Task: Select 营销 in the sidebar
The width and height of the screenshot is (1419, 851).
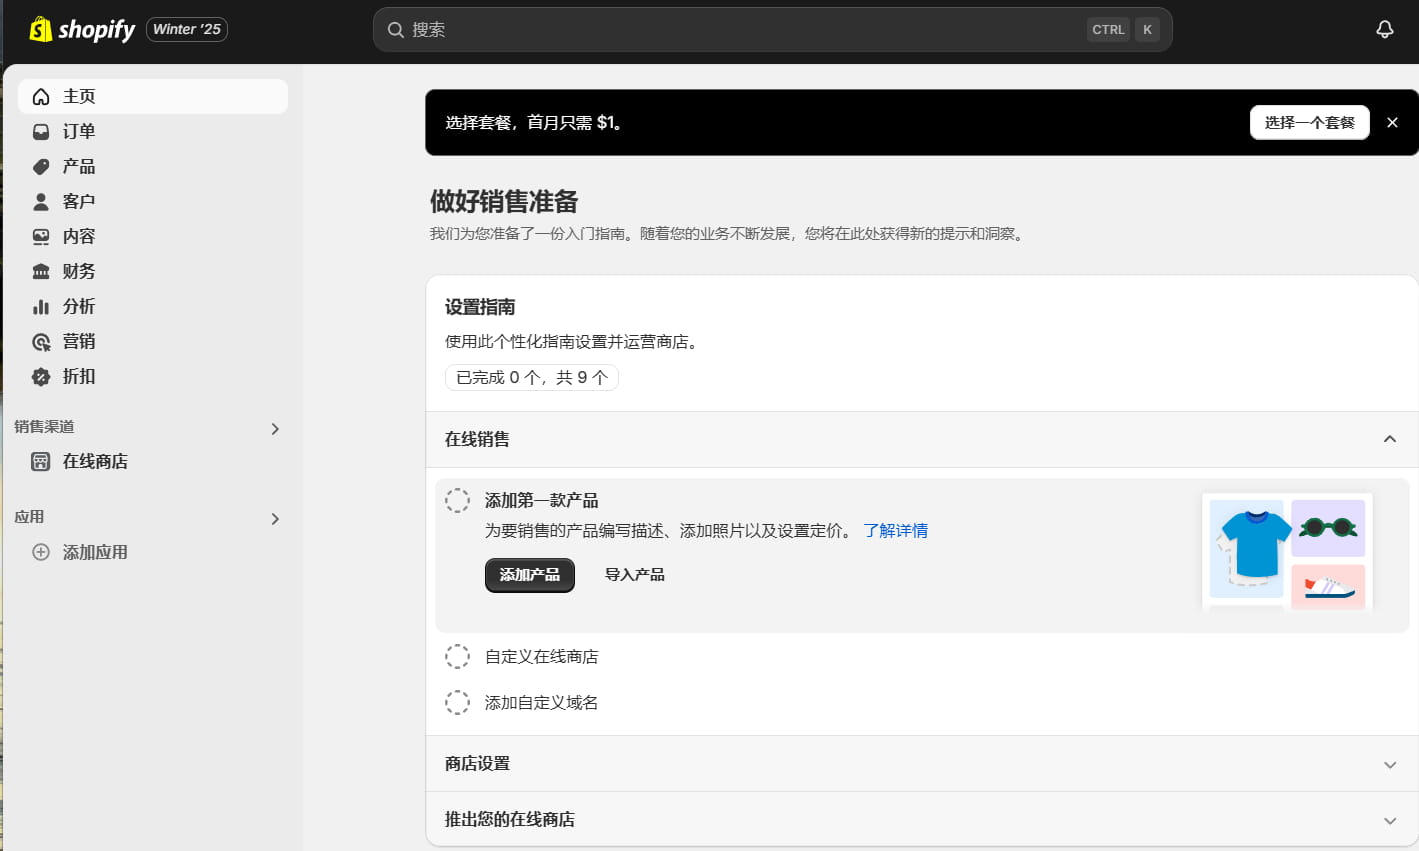Action: (79, 341)
